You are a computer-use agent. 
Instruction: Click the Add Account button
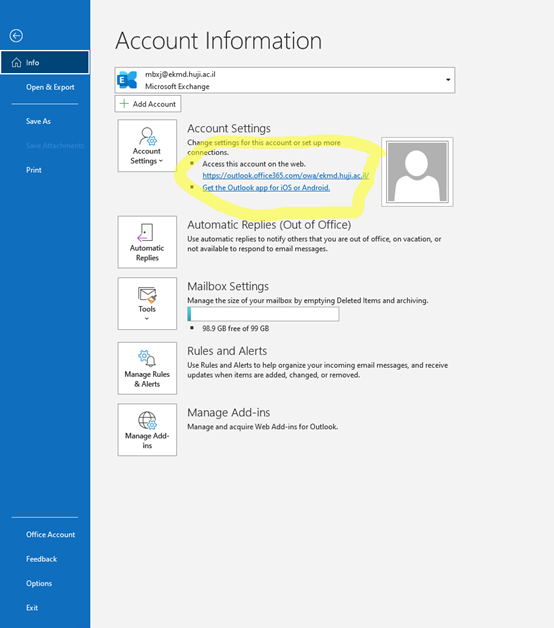click(148, 104)
